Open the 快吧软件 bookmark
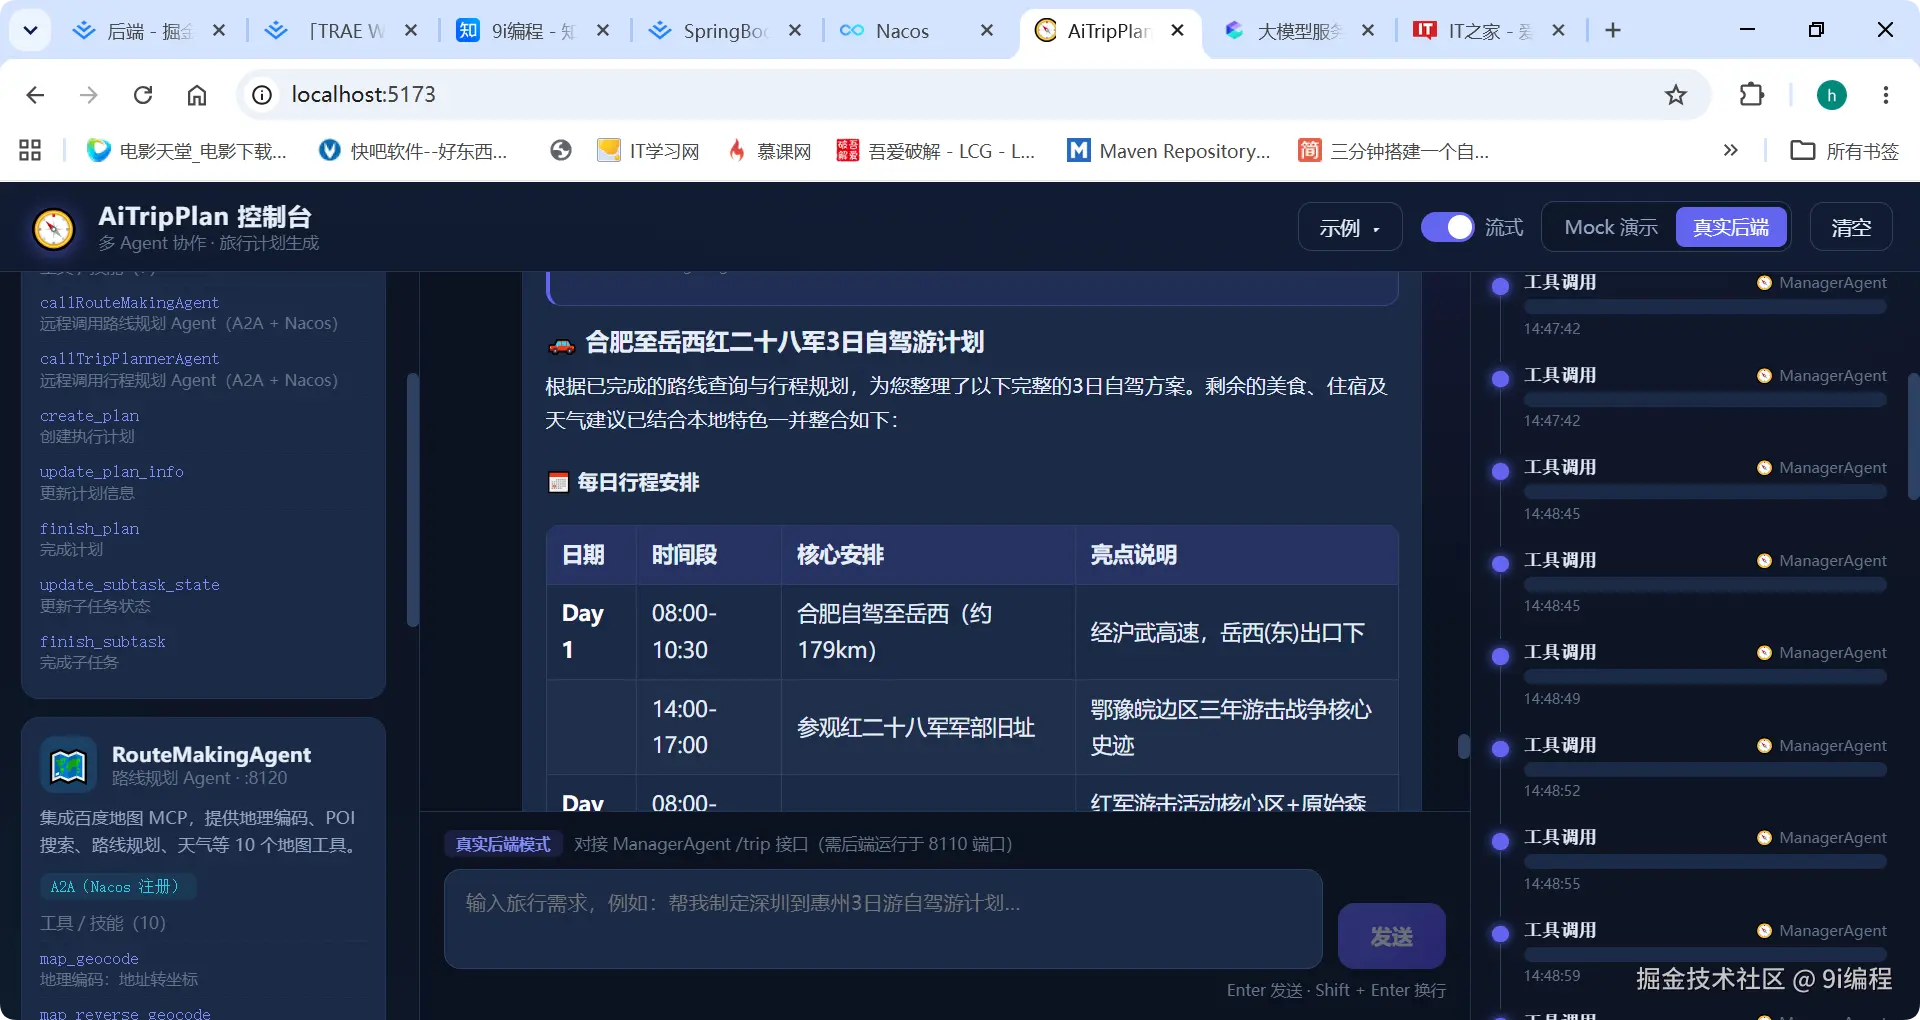1920x1020 pixels. click(413, 151)
